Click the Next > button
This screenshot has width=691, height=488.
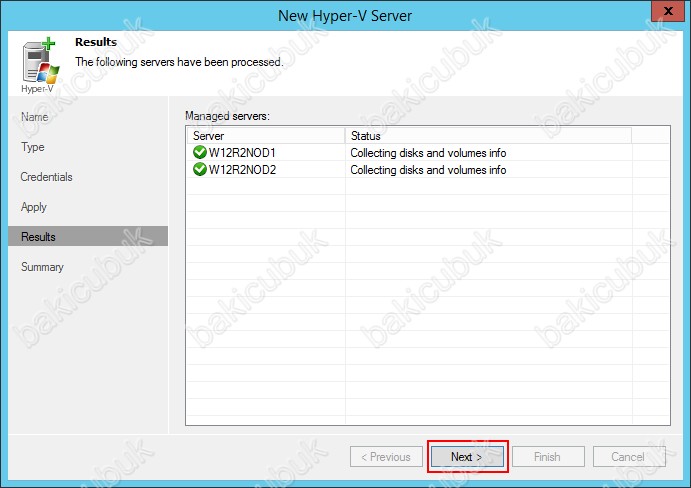click(467, 457)
